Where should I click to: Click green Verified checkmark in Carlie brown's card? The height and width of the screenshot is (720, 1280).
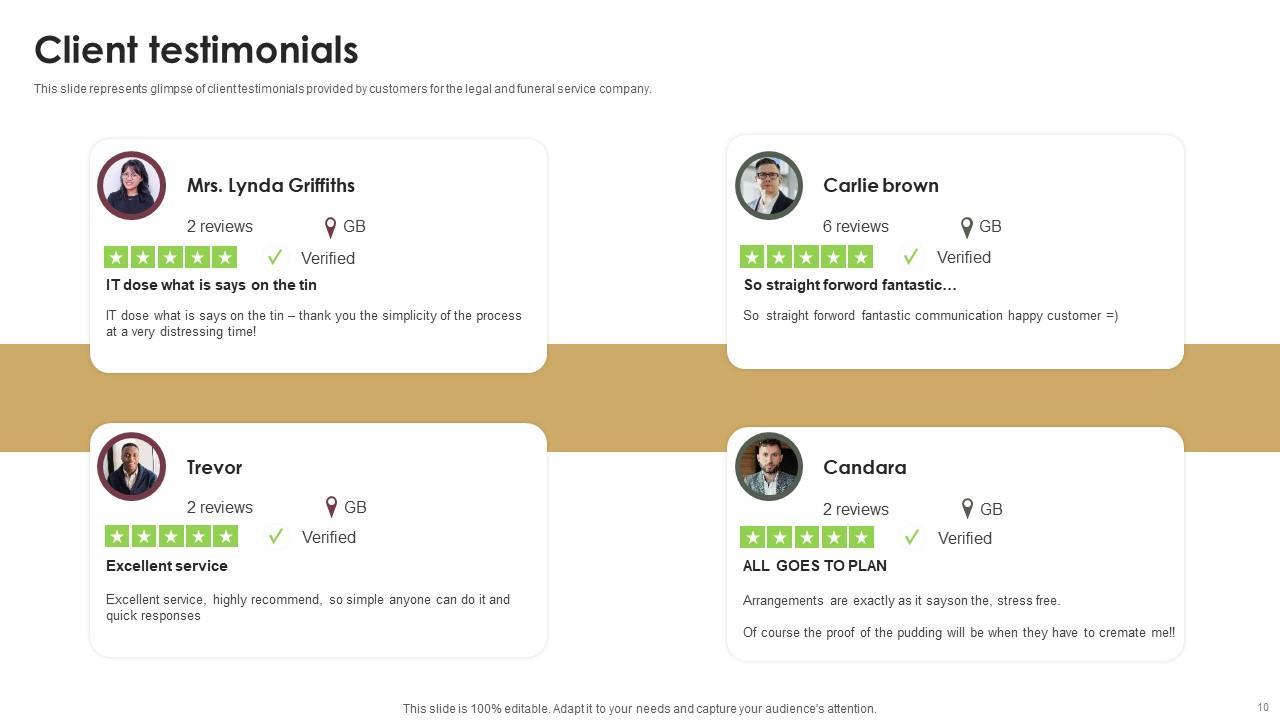pyautogui.click(x=911, y=257)
